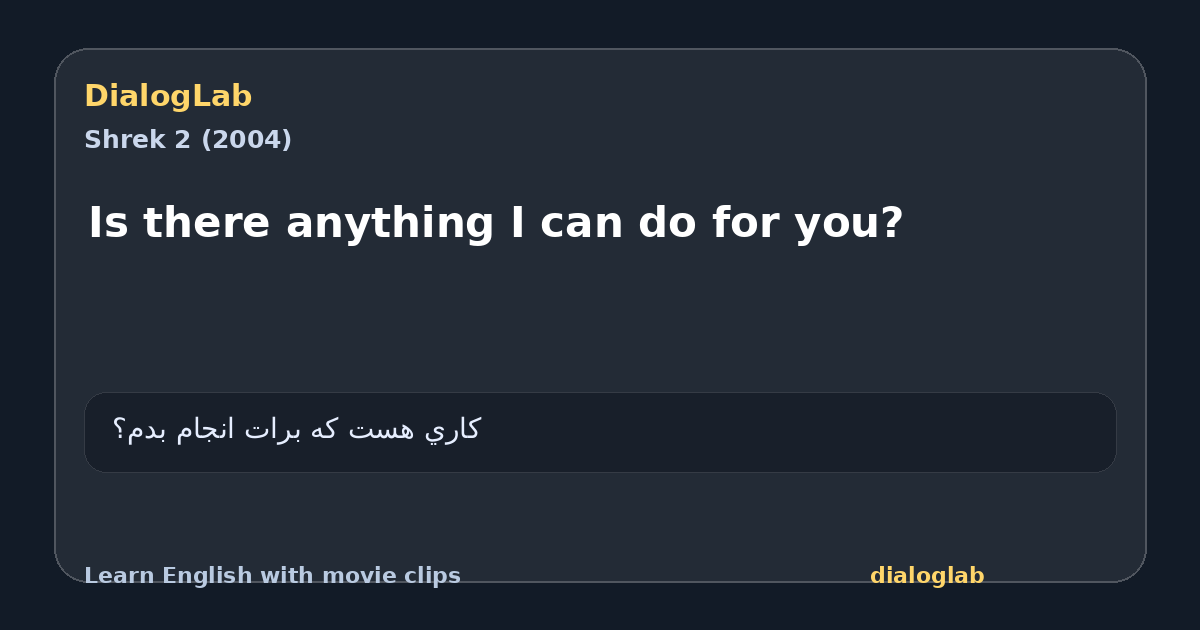Click the word "Shrek" in the subtitle
Image resolution: width=1200 pixels, height=630 pixels.
tap(126, 140)
